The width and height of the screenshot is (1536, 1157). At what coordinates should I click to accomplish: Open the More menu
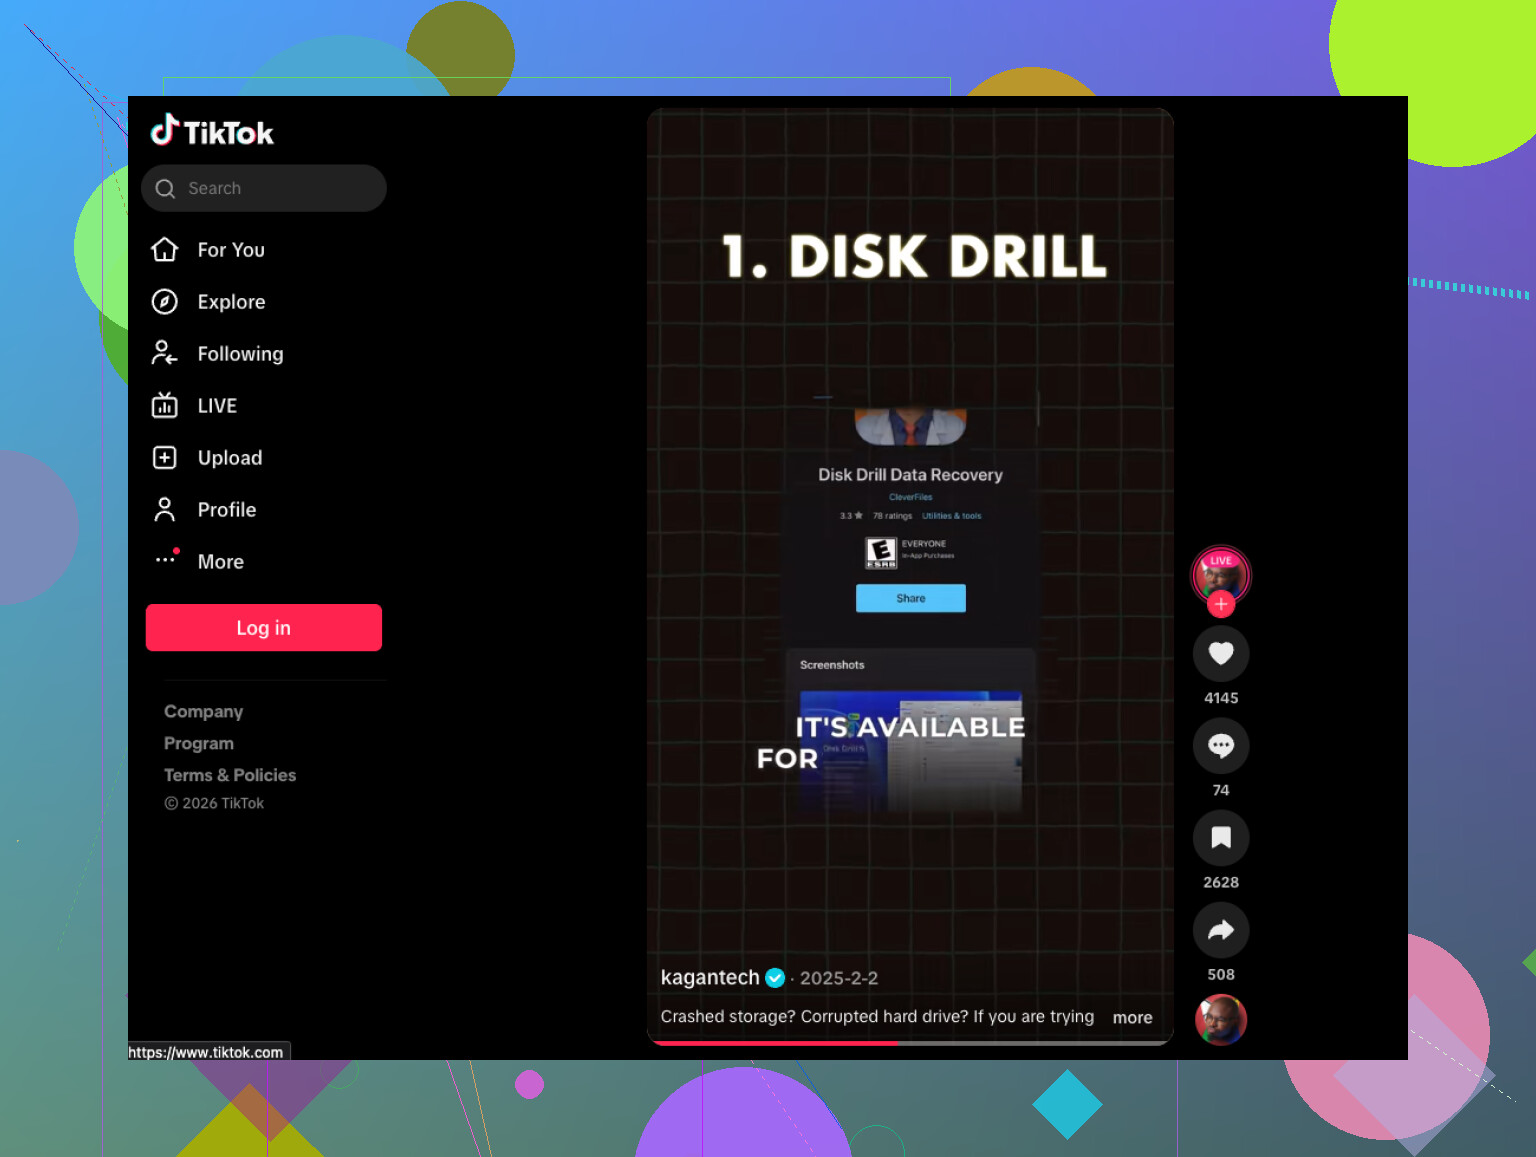pyautogui.click(x=221, y=562)
